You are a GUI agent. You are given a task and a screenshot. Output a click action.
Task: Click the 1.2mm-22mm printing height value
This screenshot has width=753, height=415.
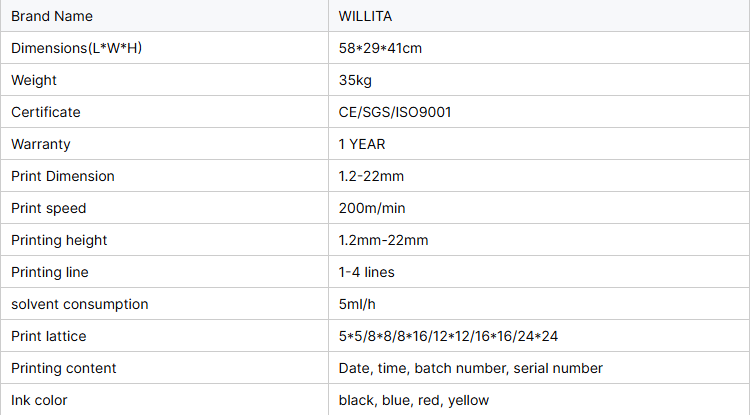(x=383, y=240)
